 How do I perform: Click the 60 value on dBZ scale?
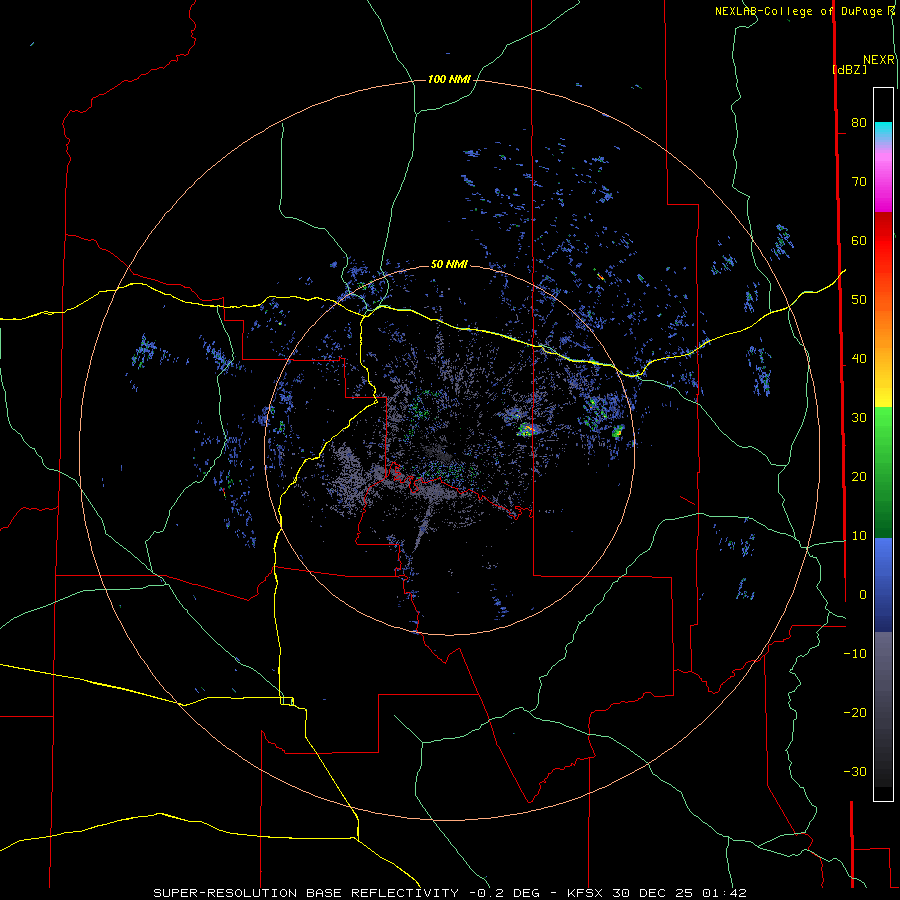(x=859, y=240)
